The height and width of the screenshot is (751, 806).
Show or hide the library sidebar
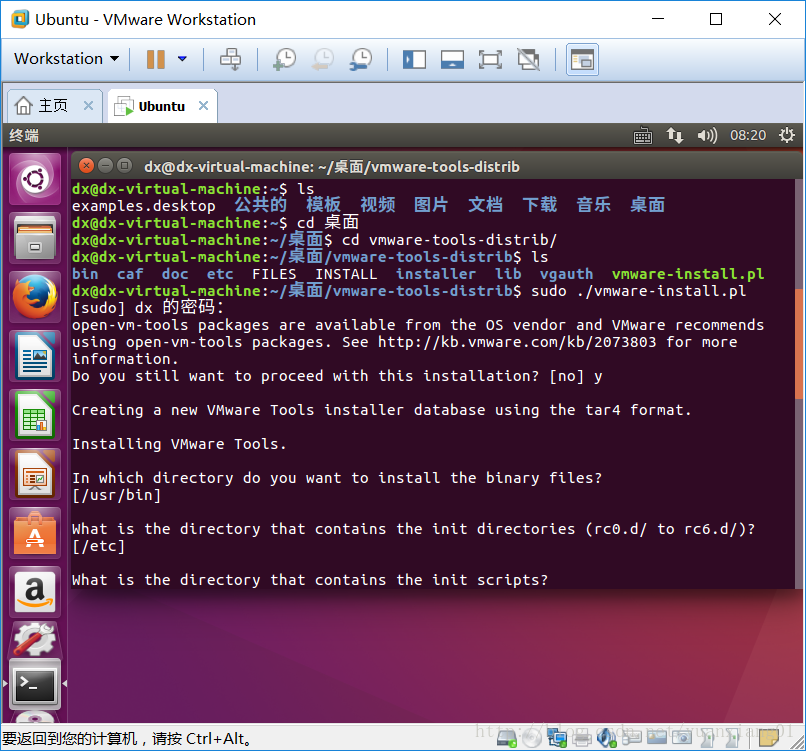click(x=414, y=59)
